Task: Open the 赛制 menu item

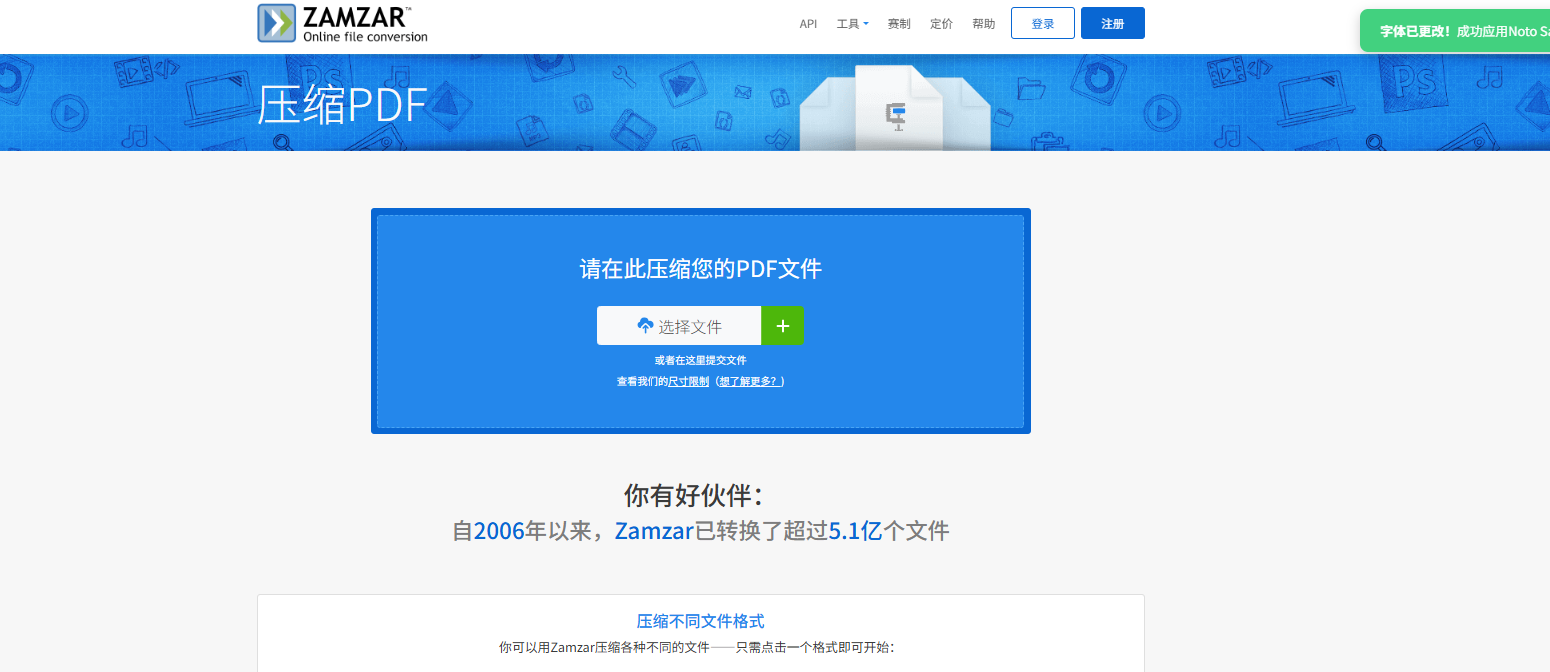Action: [x=899, y=24]
